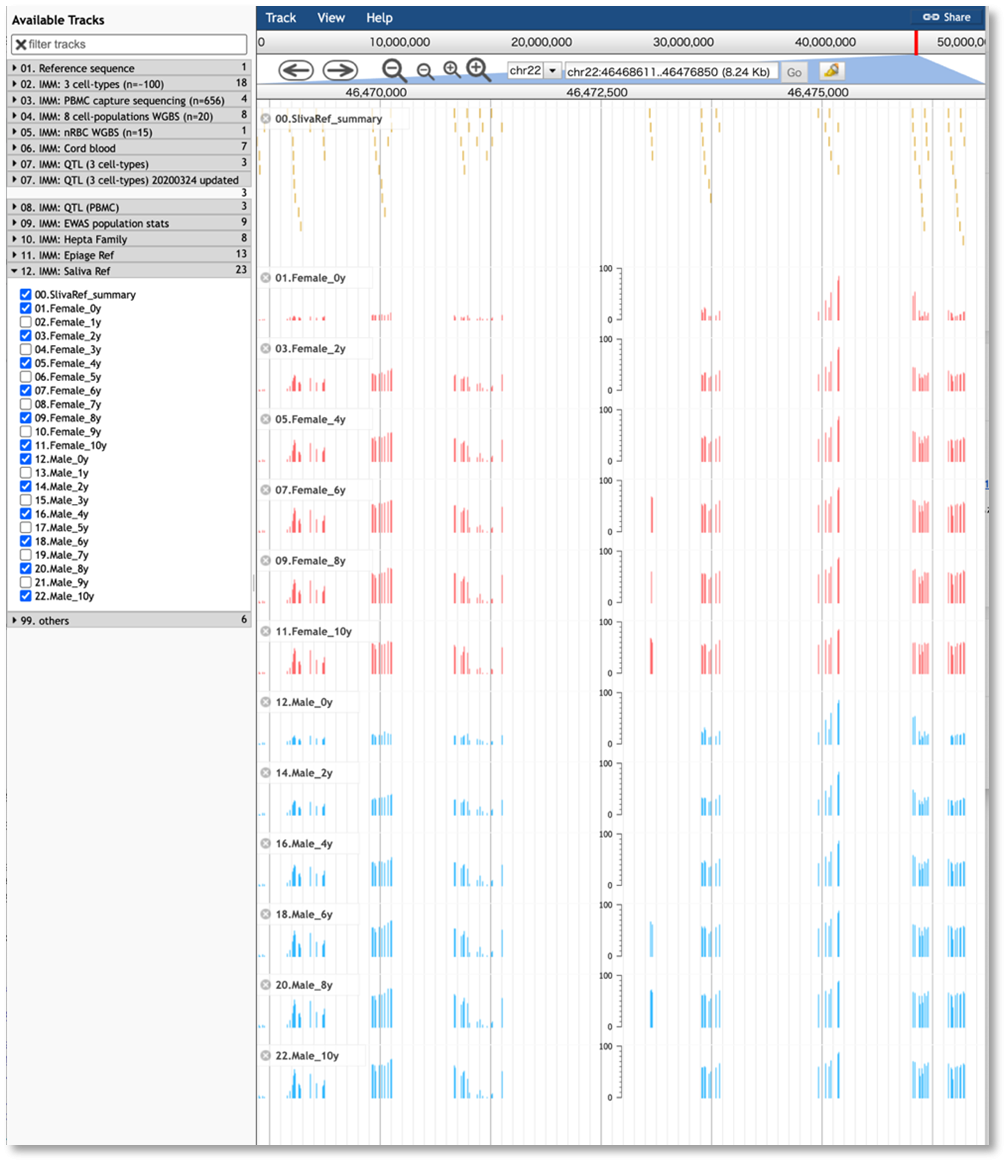Click the large zoom in magnifier
This screenshot has height=1164, width=1008.
click(478, 70)
